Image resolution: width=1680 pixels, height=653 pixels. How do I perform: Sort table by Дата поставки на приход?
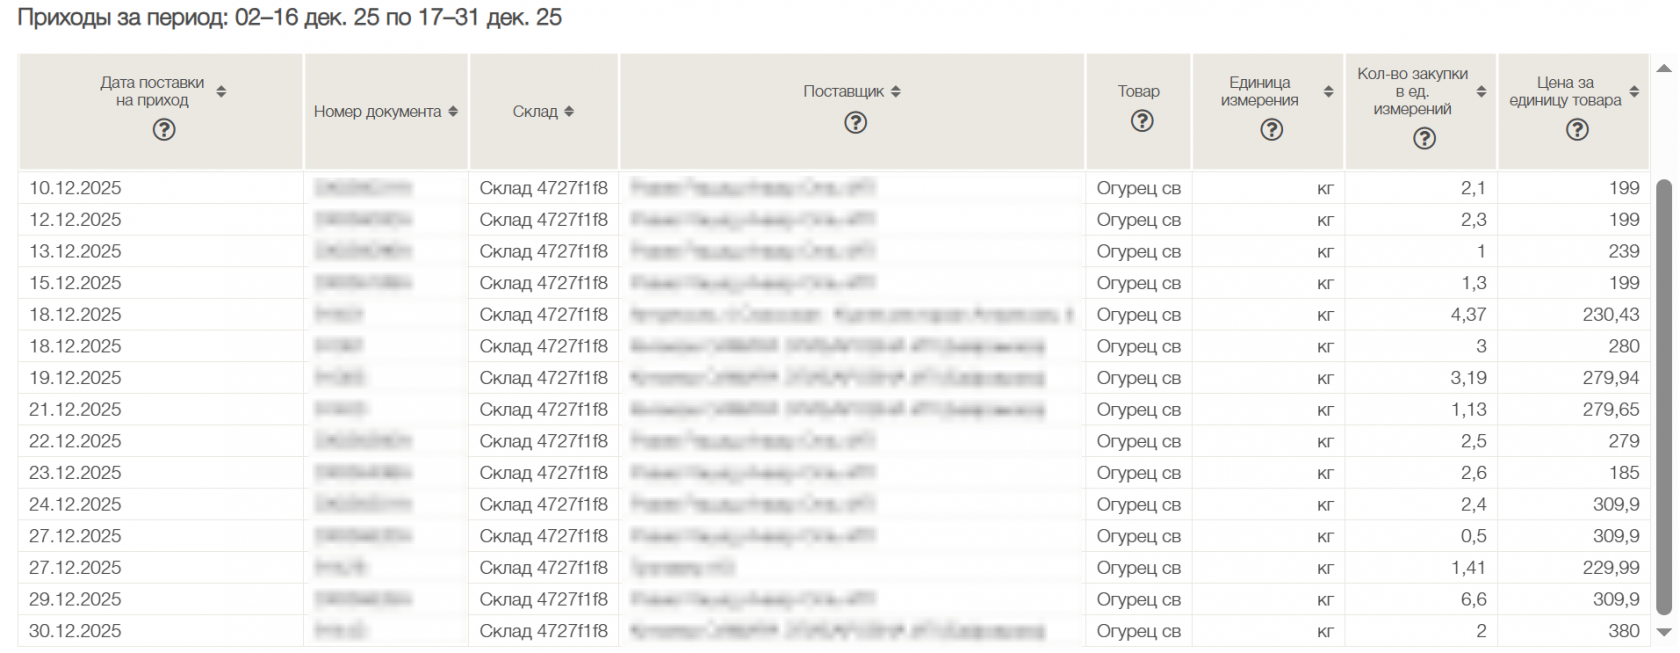tap(221, 91)
